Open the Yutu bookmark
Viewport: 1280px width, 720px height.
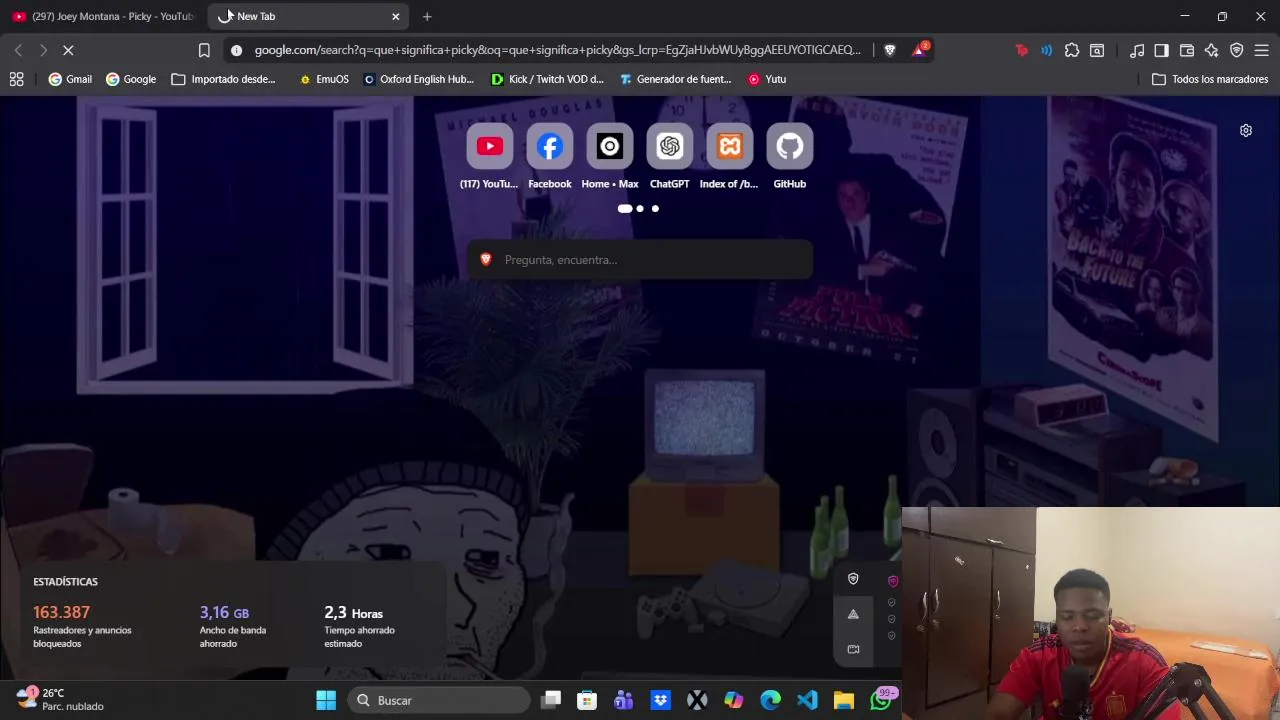tap(767, 79)
